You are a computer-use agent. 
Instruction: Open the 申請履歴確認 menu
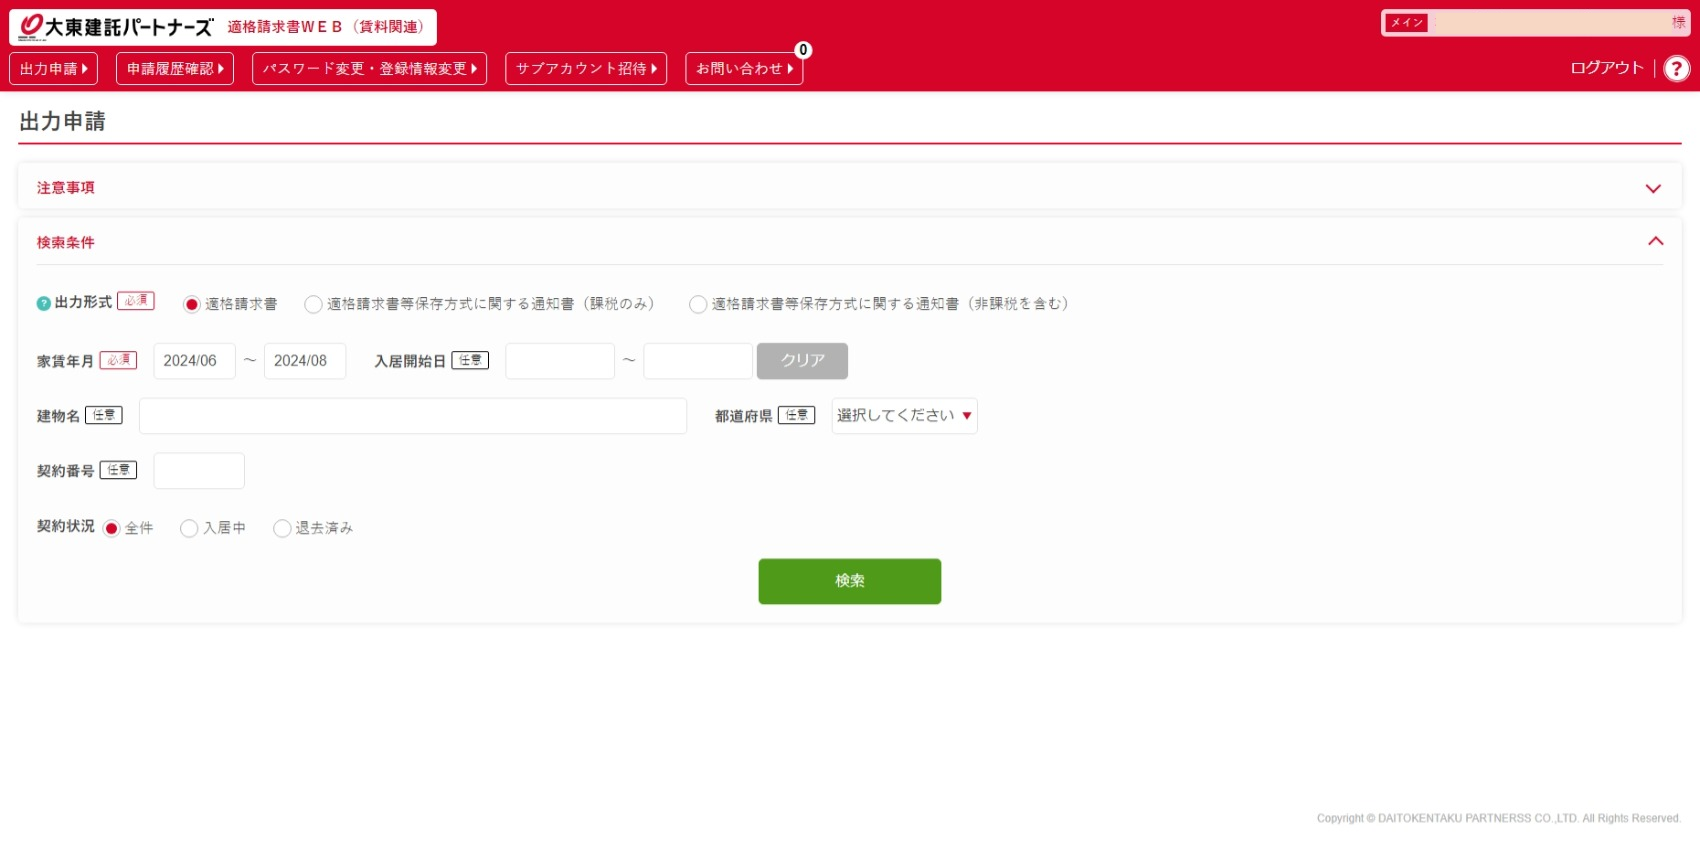(x=175, y=69)
